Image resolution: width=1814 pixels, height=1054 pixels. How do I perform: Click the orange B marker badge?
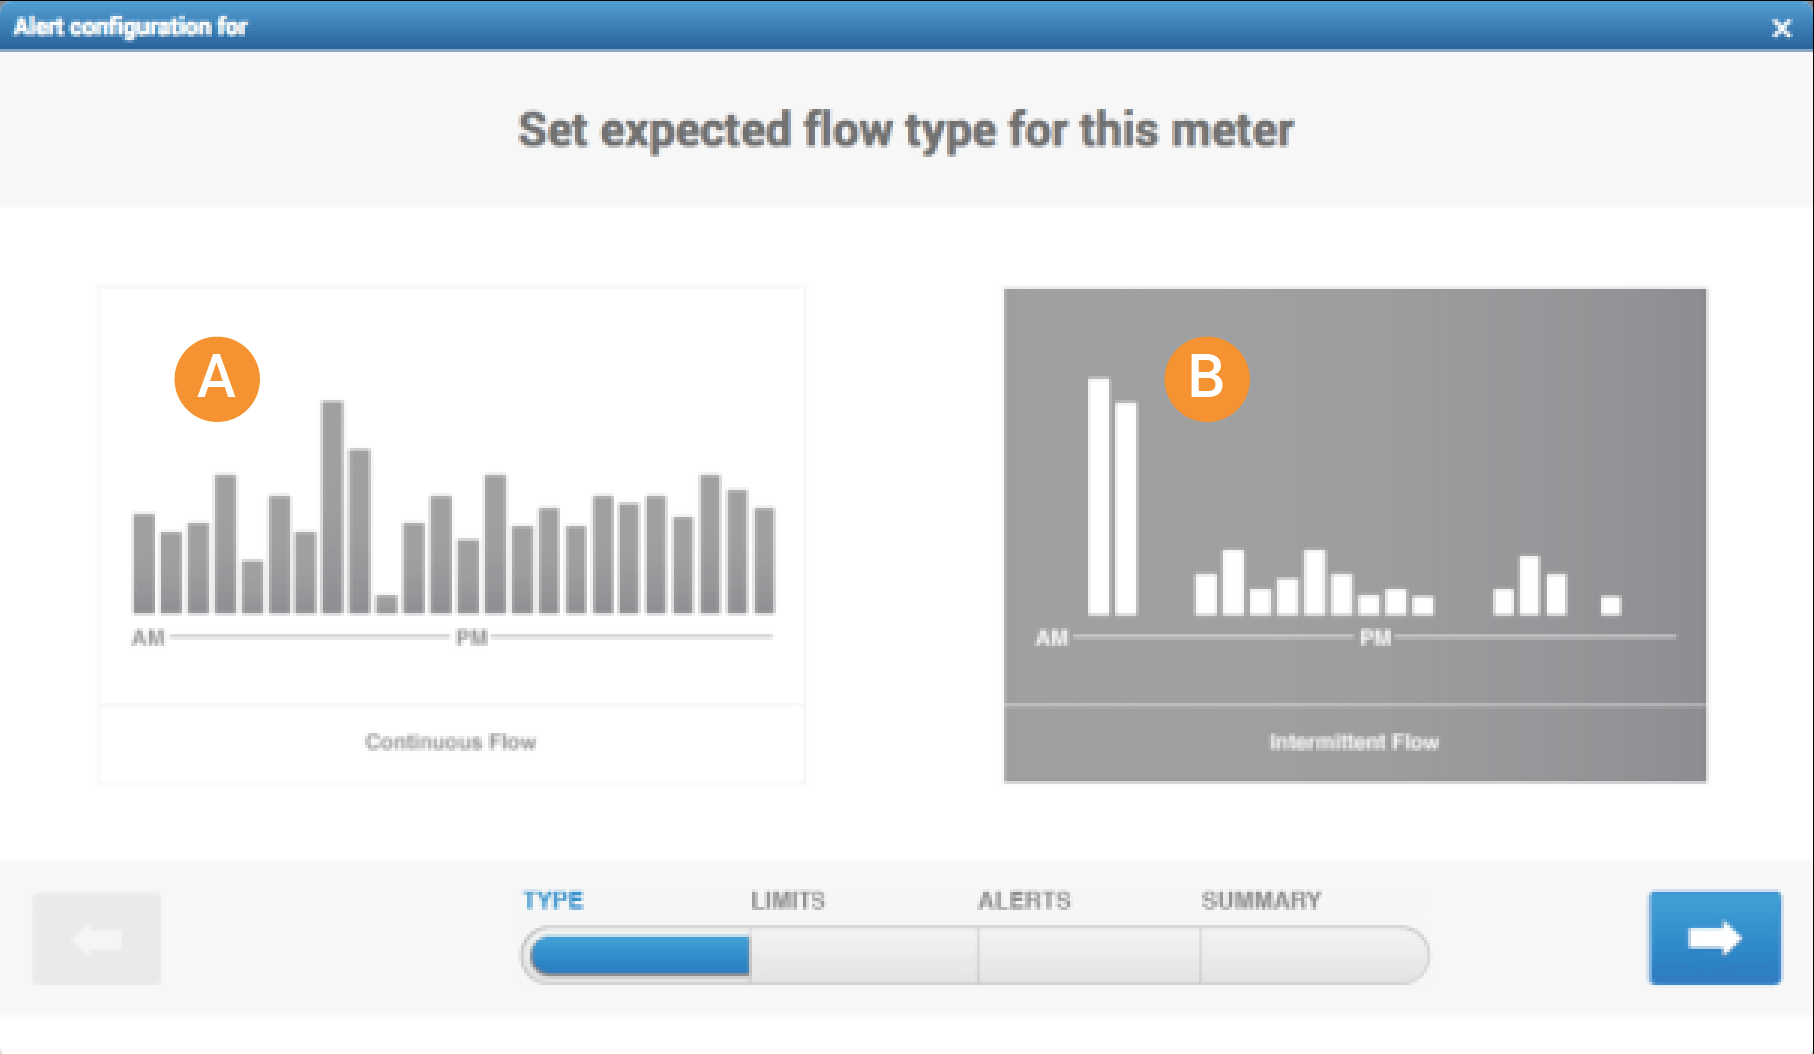point(1206,379)
